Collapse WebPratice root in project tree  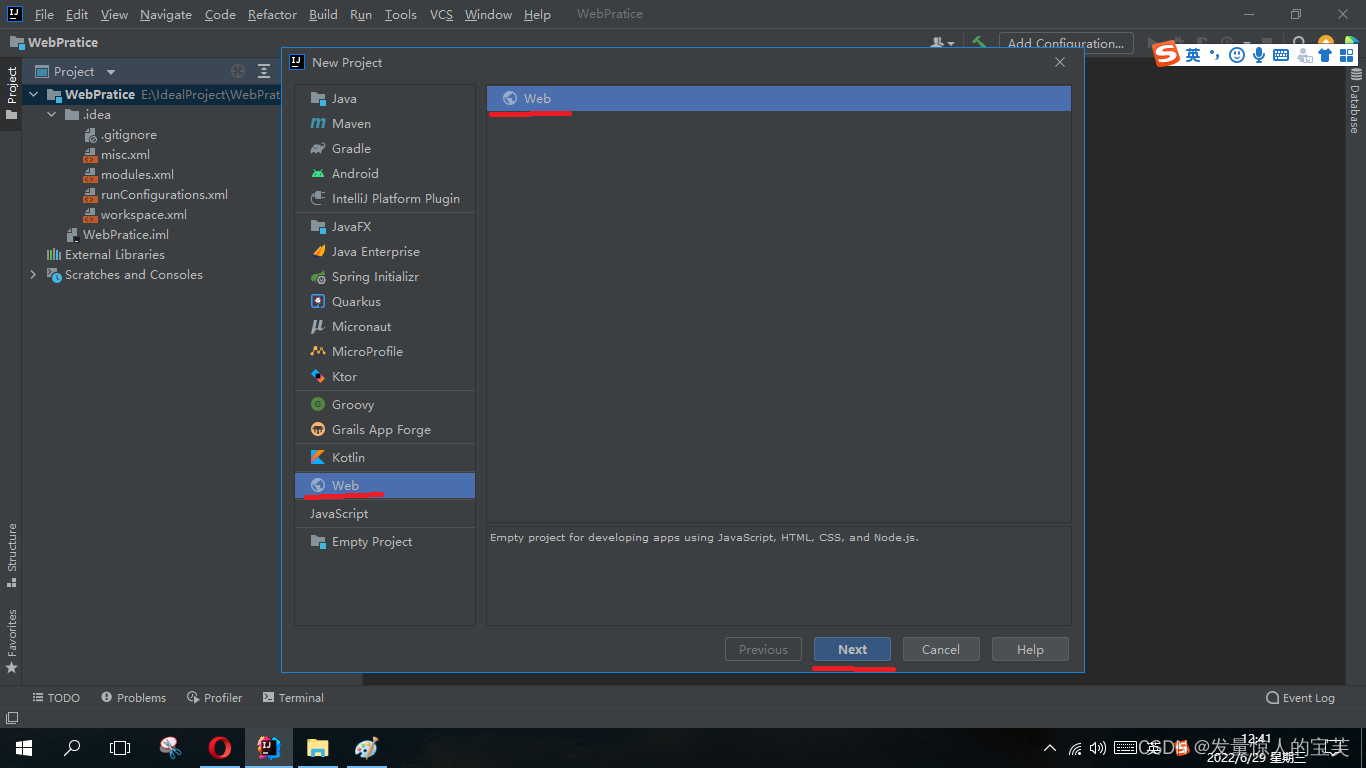[34, 94]
